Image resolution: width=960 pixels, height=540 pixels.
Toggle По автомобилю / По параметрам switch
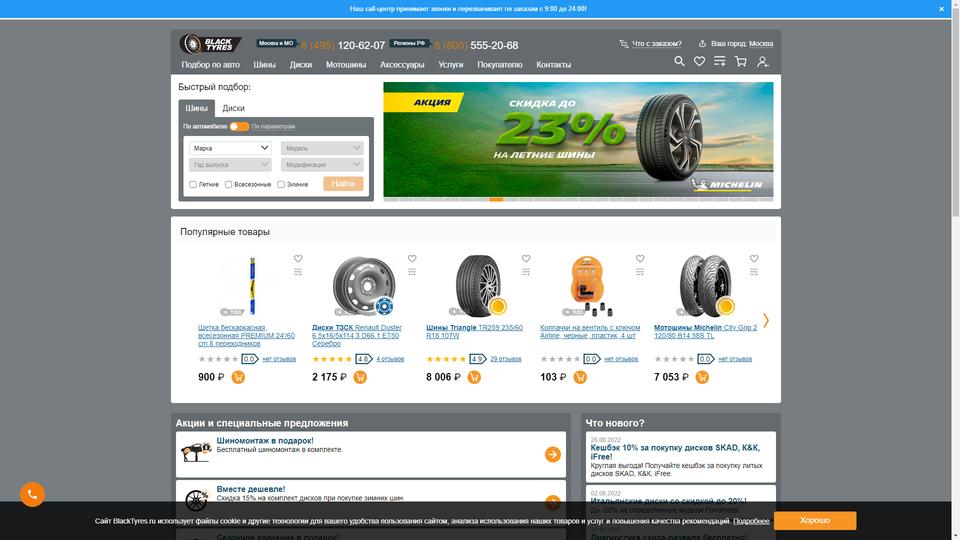tap(239, 126)
